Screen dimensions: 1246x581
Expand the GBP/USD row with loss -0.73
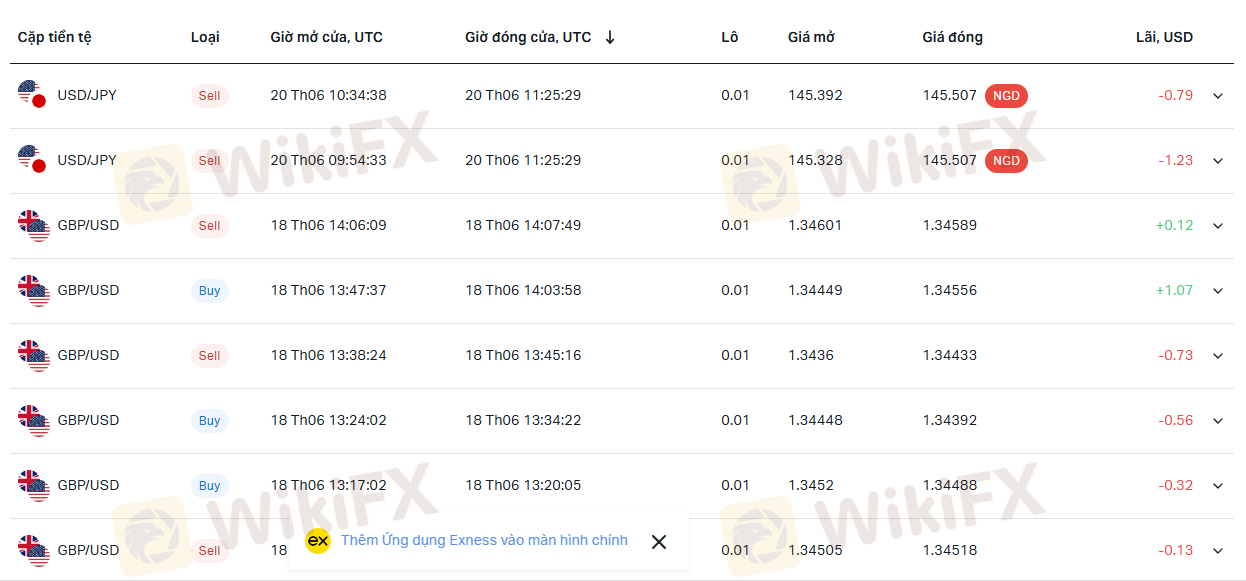pos(1217,356)
